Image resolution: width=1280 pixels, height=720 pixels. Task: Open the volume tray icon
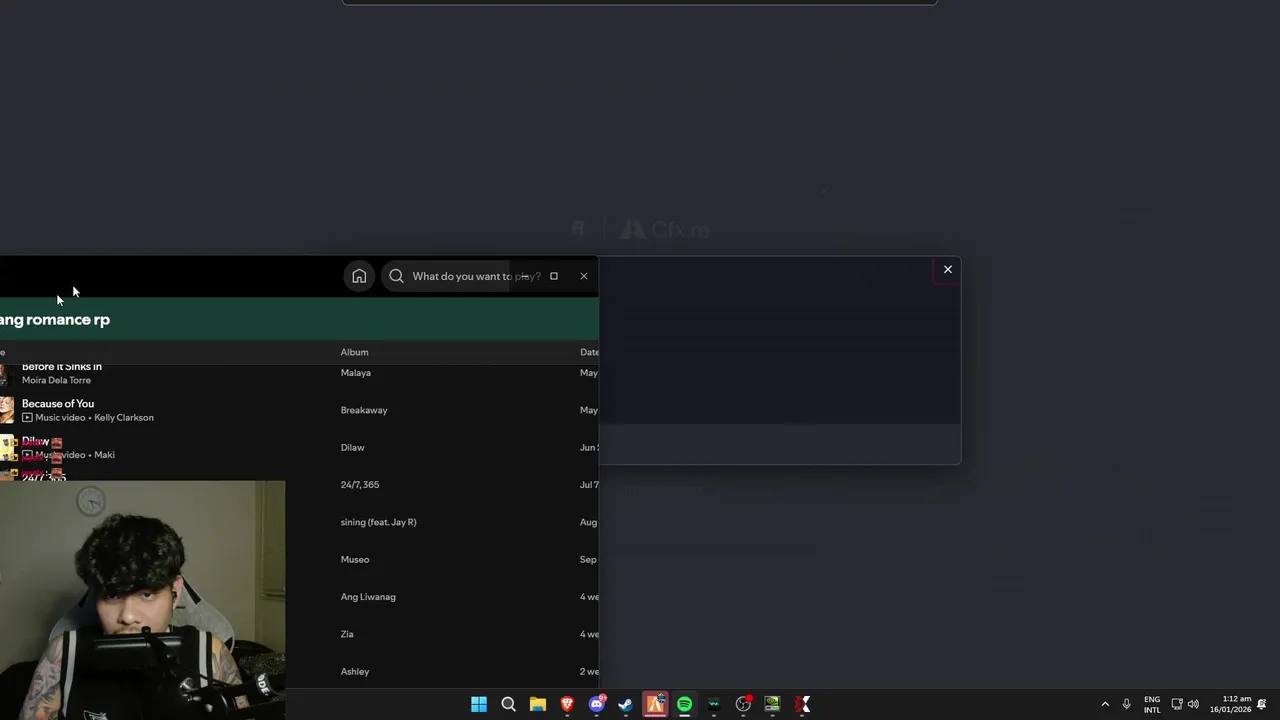[1193, 705]
